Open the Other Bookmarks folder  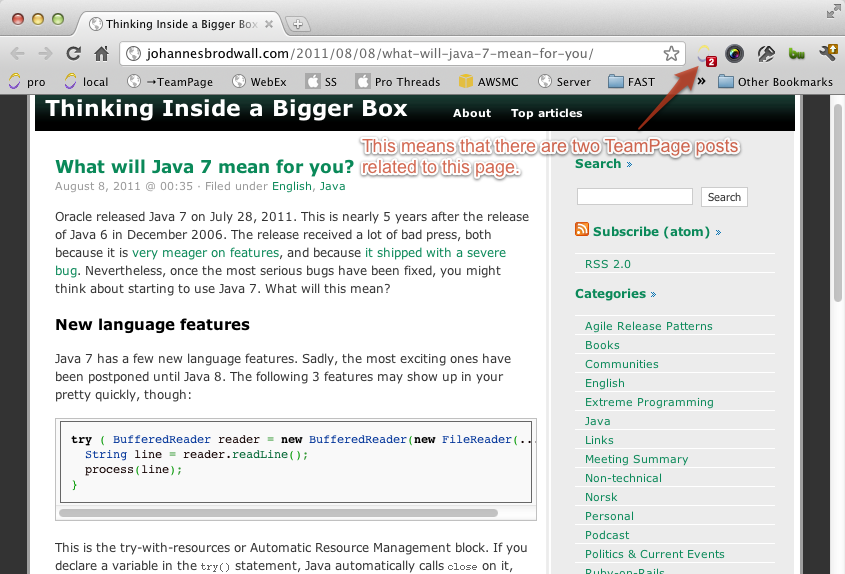point(775,82)
